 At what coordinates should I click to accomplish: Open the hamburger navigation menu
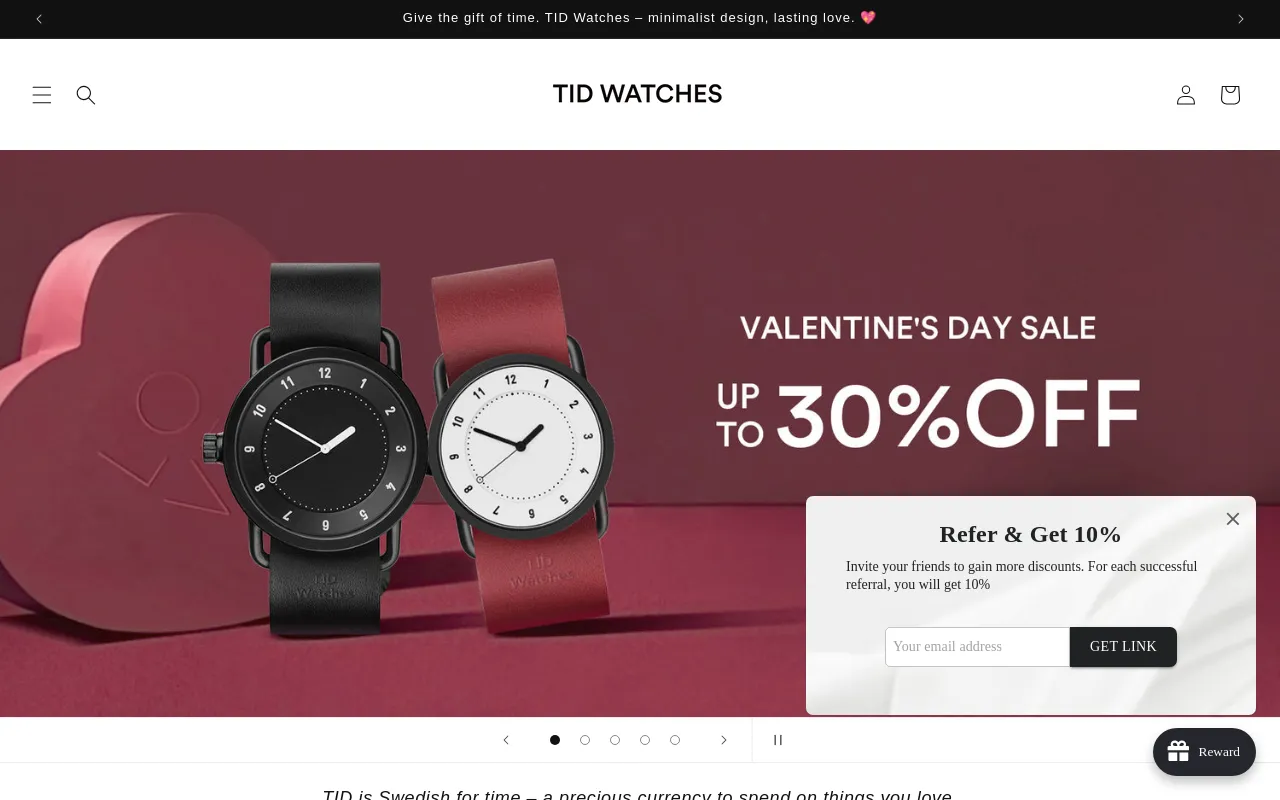(x=42, y=95)
